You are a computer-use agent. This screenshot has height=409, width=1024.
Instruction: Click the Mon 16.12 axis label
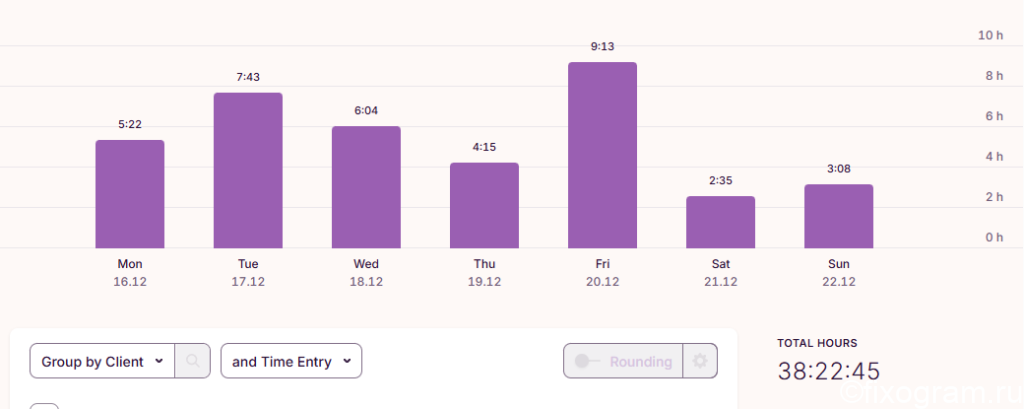point(130,273)
